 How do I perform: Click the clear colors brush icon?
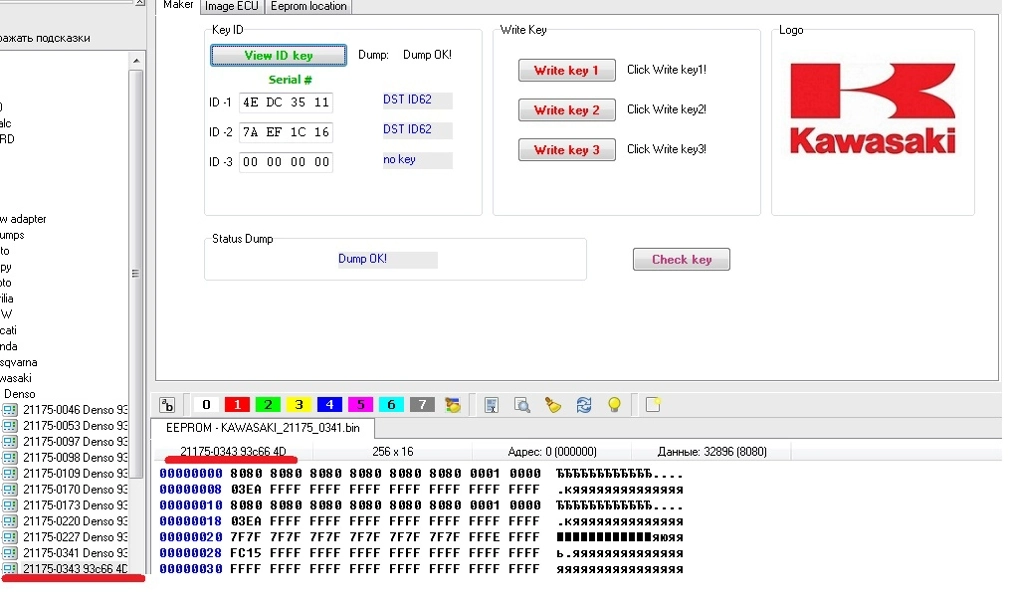point(453,405)
